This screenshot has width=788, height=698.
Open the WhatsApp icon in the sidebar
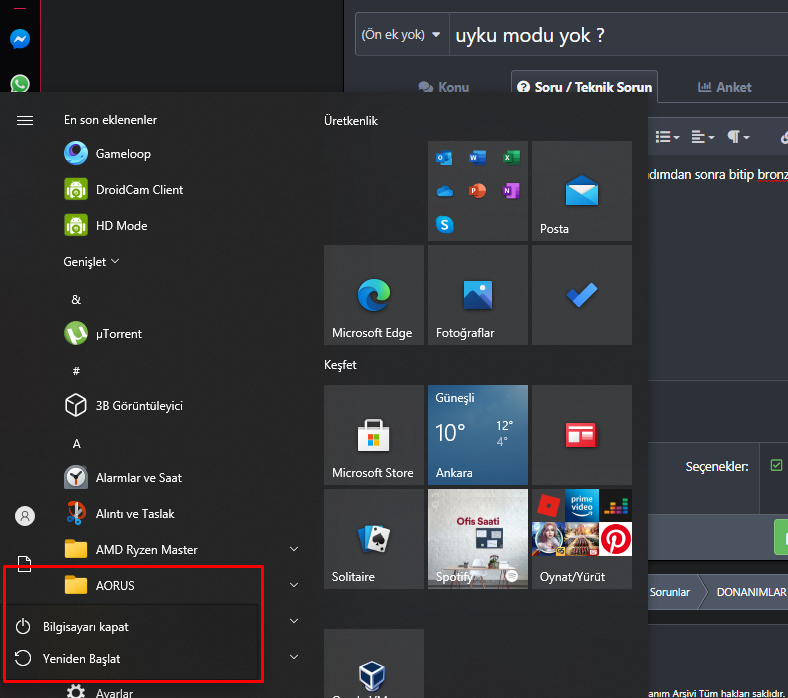20,83
